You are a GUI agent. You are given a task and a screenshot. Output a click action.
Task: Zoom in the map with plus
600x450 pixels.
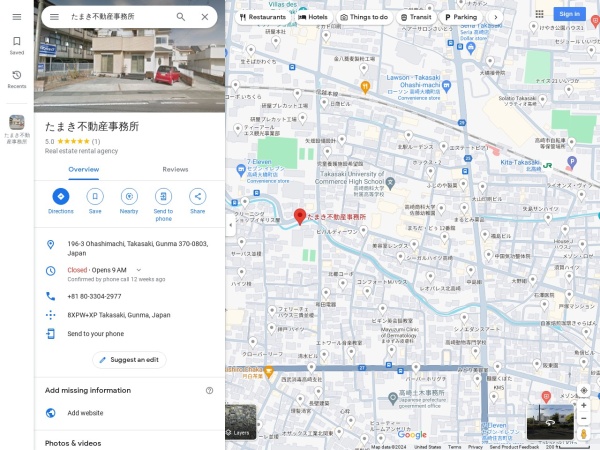click(584, 405)
